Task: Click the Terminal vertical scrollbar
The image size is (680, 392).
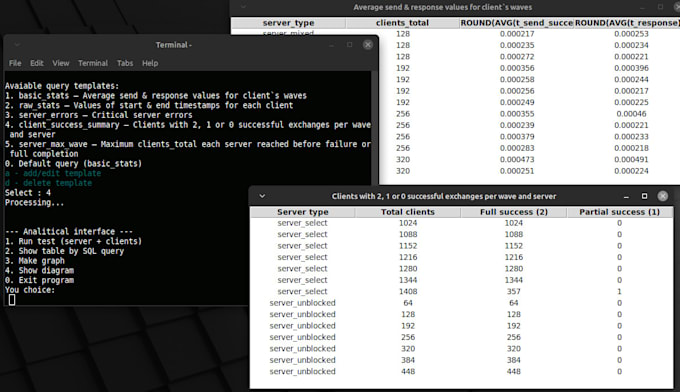Action: [x=375, y=128]
